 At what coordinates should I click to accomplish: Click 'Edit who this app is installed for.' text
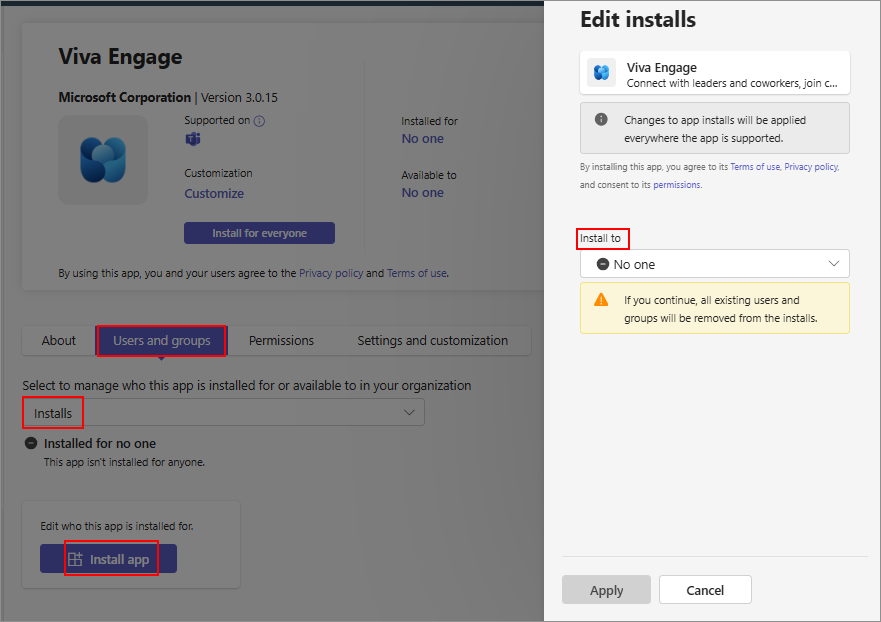[x=117, y=526]
